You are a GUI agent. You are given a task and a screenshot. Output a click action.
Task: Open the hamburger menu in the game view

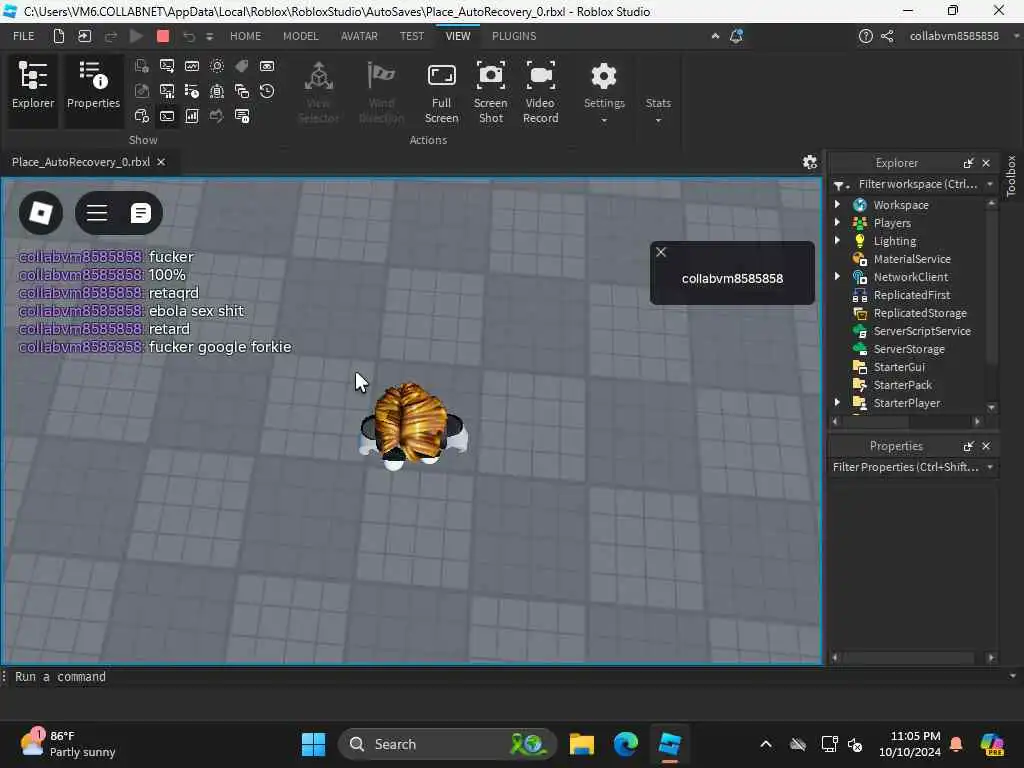pos(97,213)
